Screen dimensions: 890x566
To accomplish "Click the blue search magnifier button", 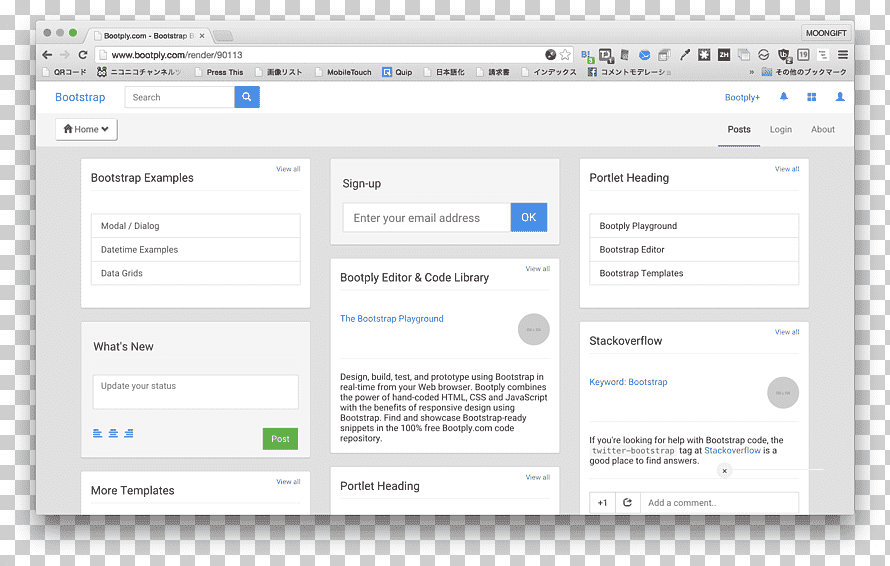I will coord(247,97).
